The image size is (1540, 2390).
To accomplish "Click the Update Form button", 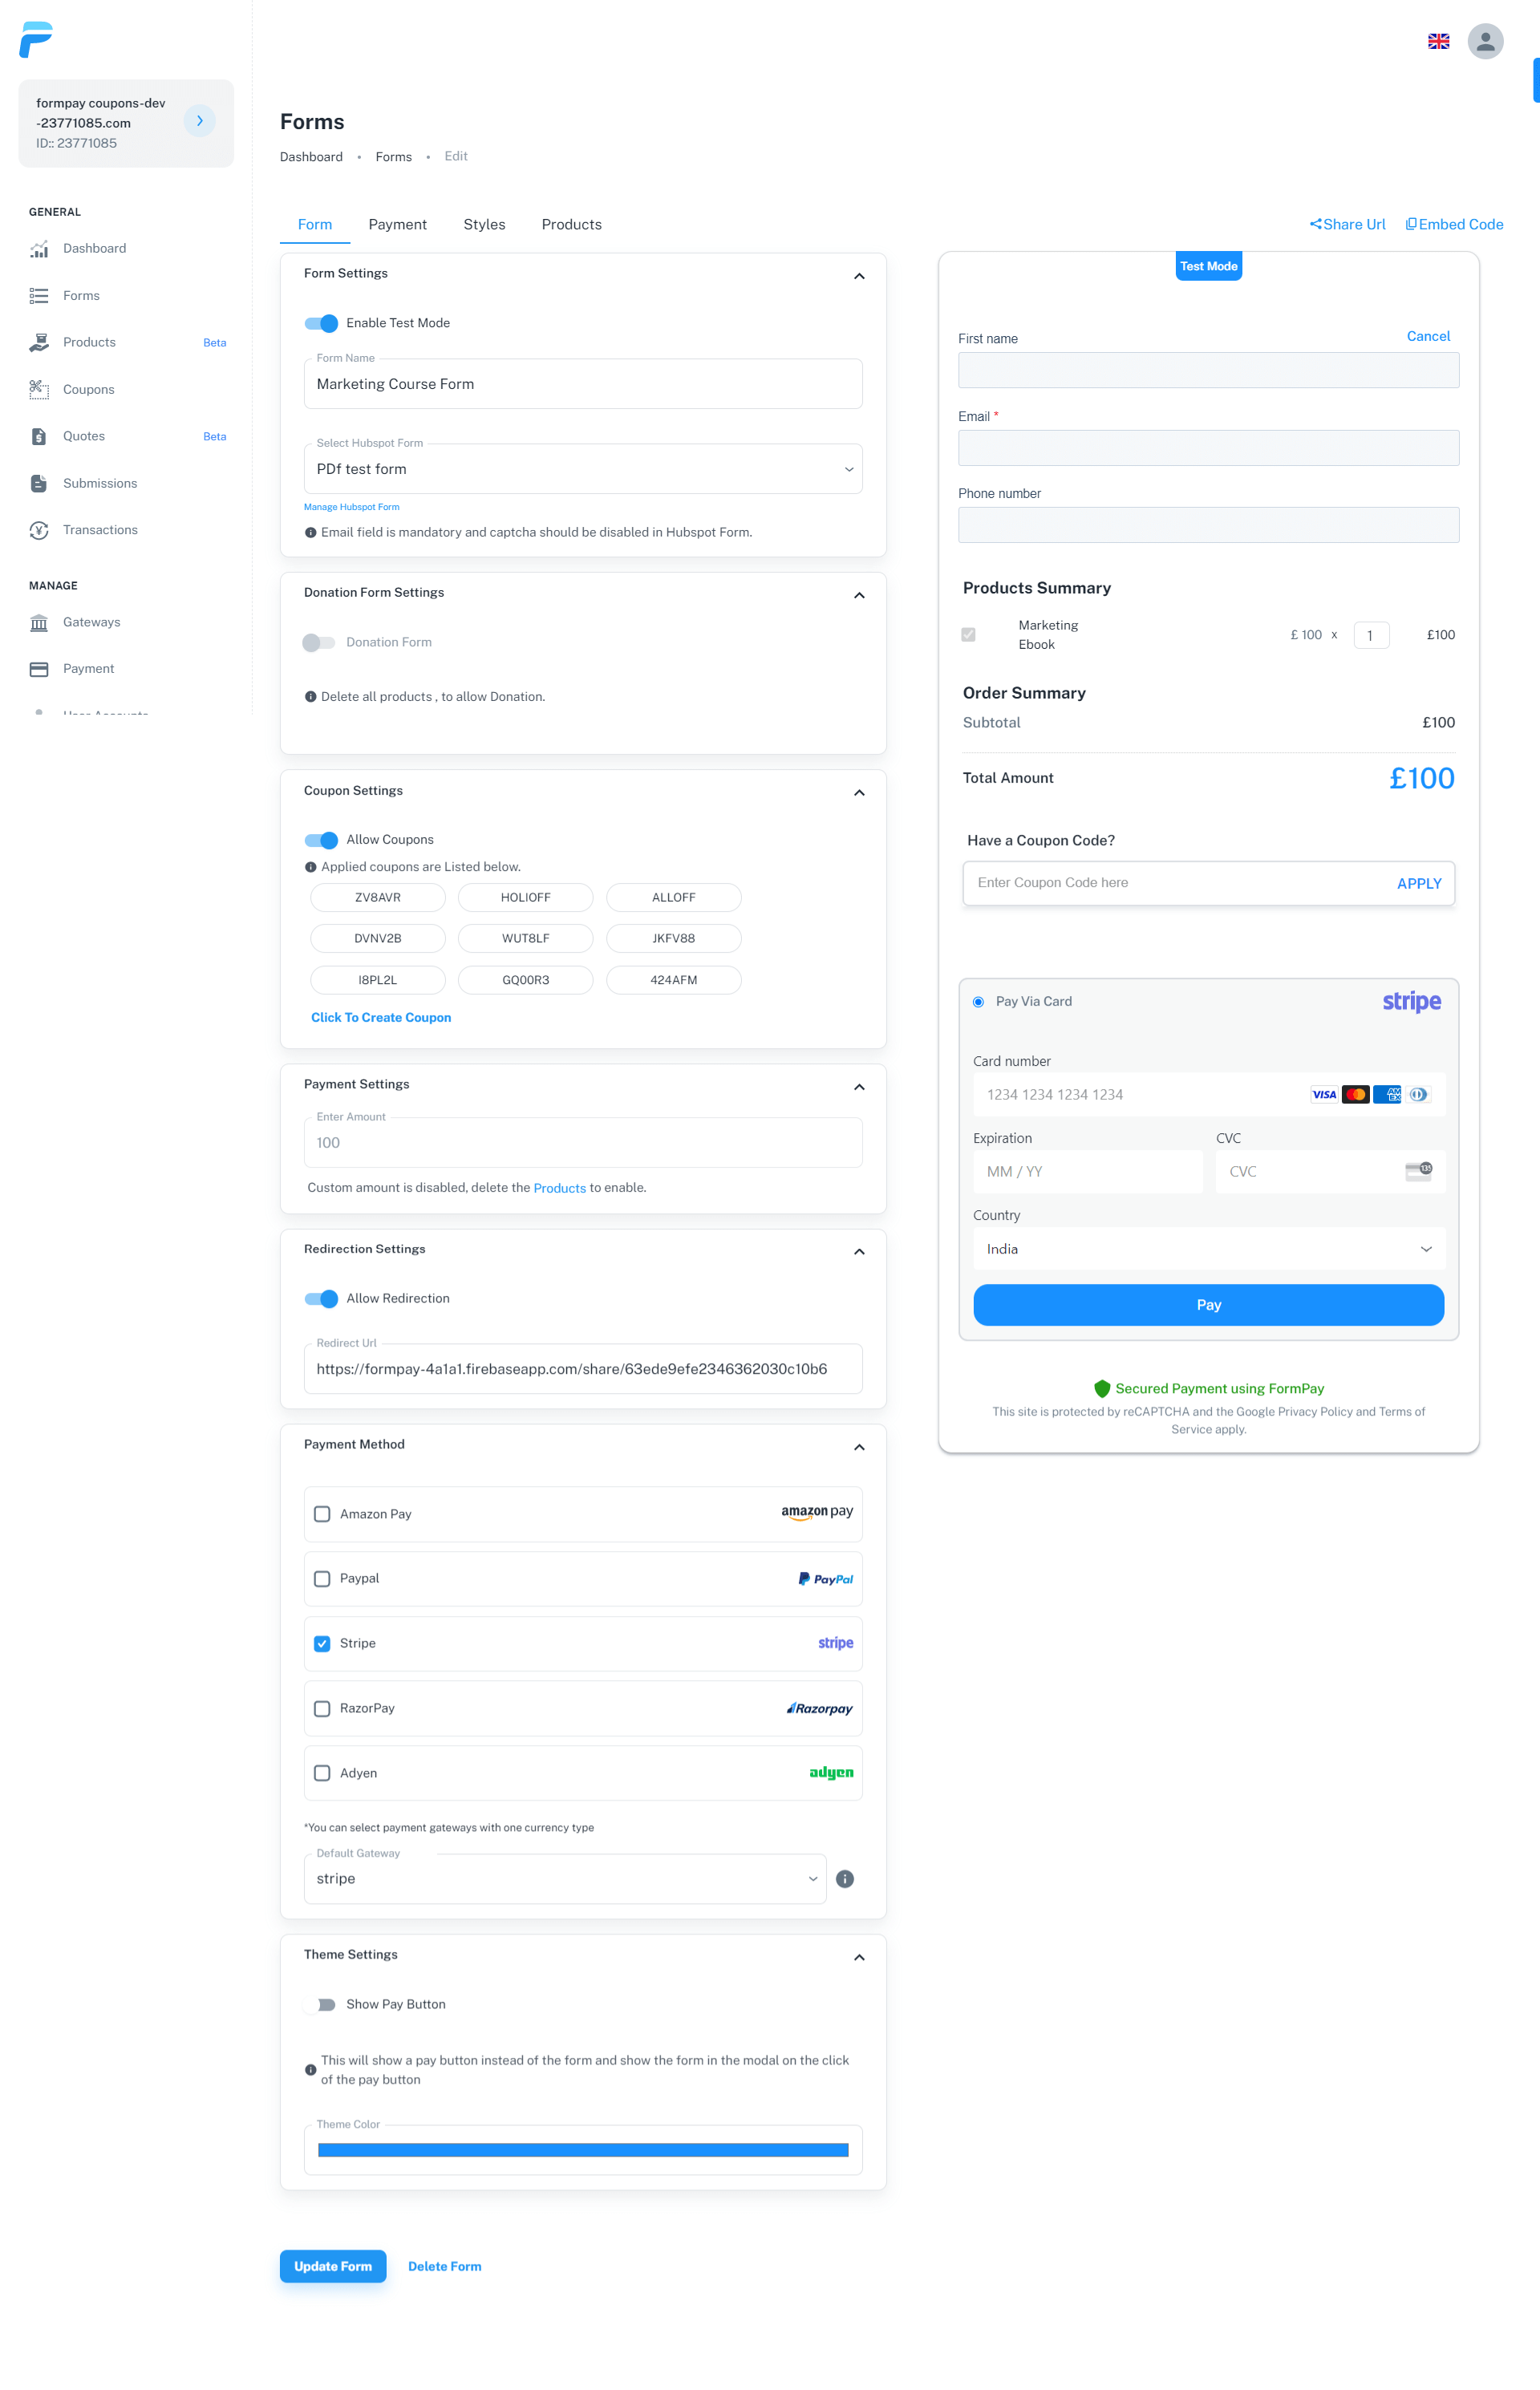I will 333,2266.
